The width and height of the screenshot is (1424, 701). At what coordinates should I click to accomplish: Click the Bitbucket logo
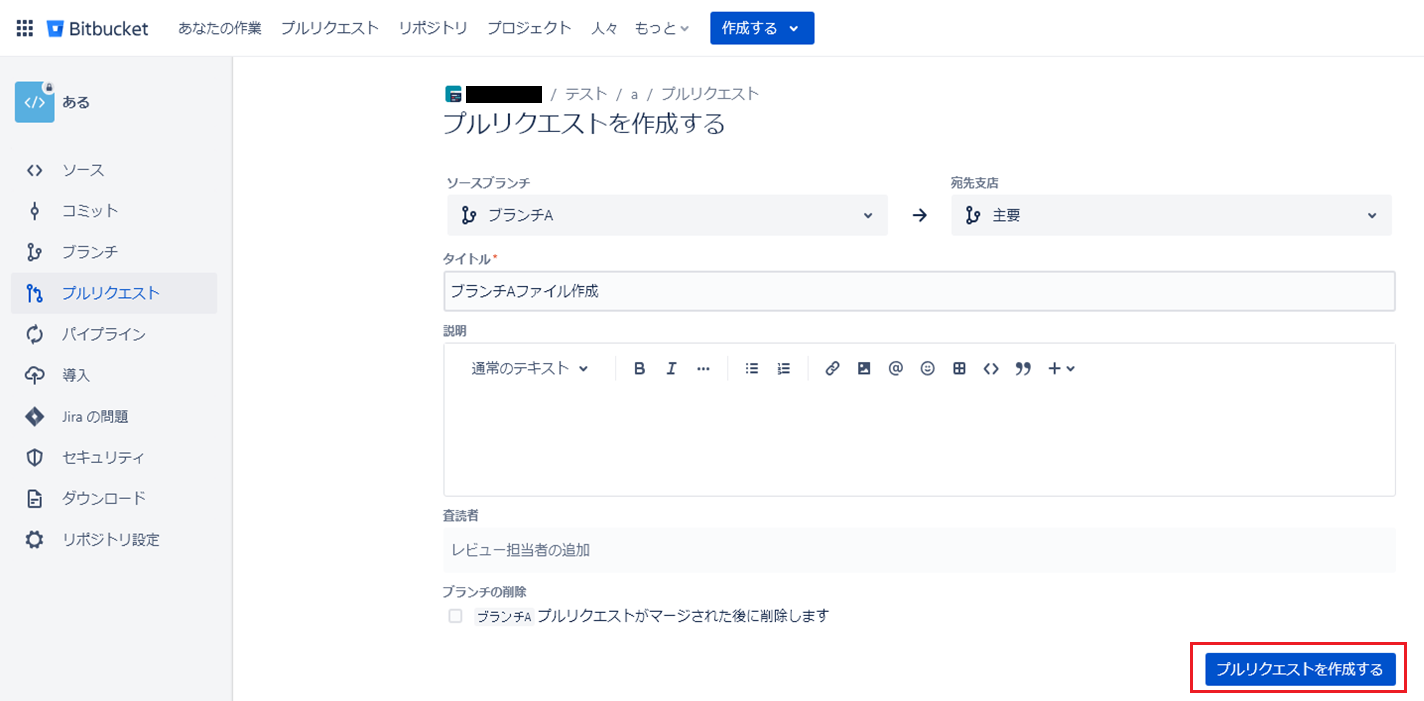(98, 28)
